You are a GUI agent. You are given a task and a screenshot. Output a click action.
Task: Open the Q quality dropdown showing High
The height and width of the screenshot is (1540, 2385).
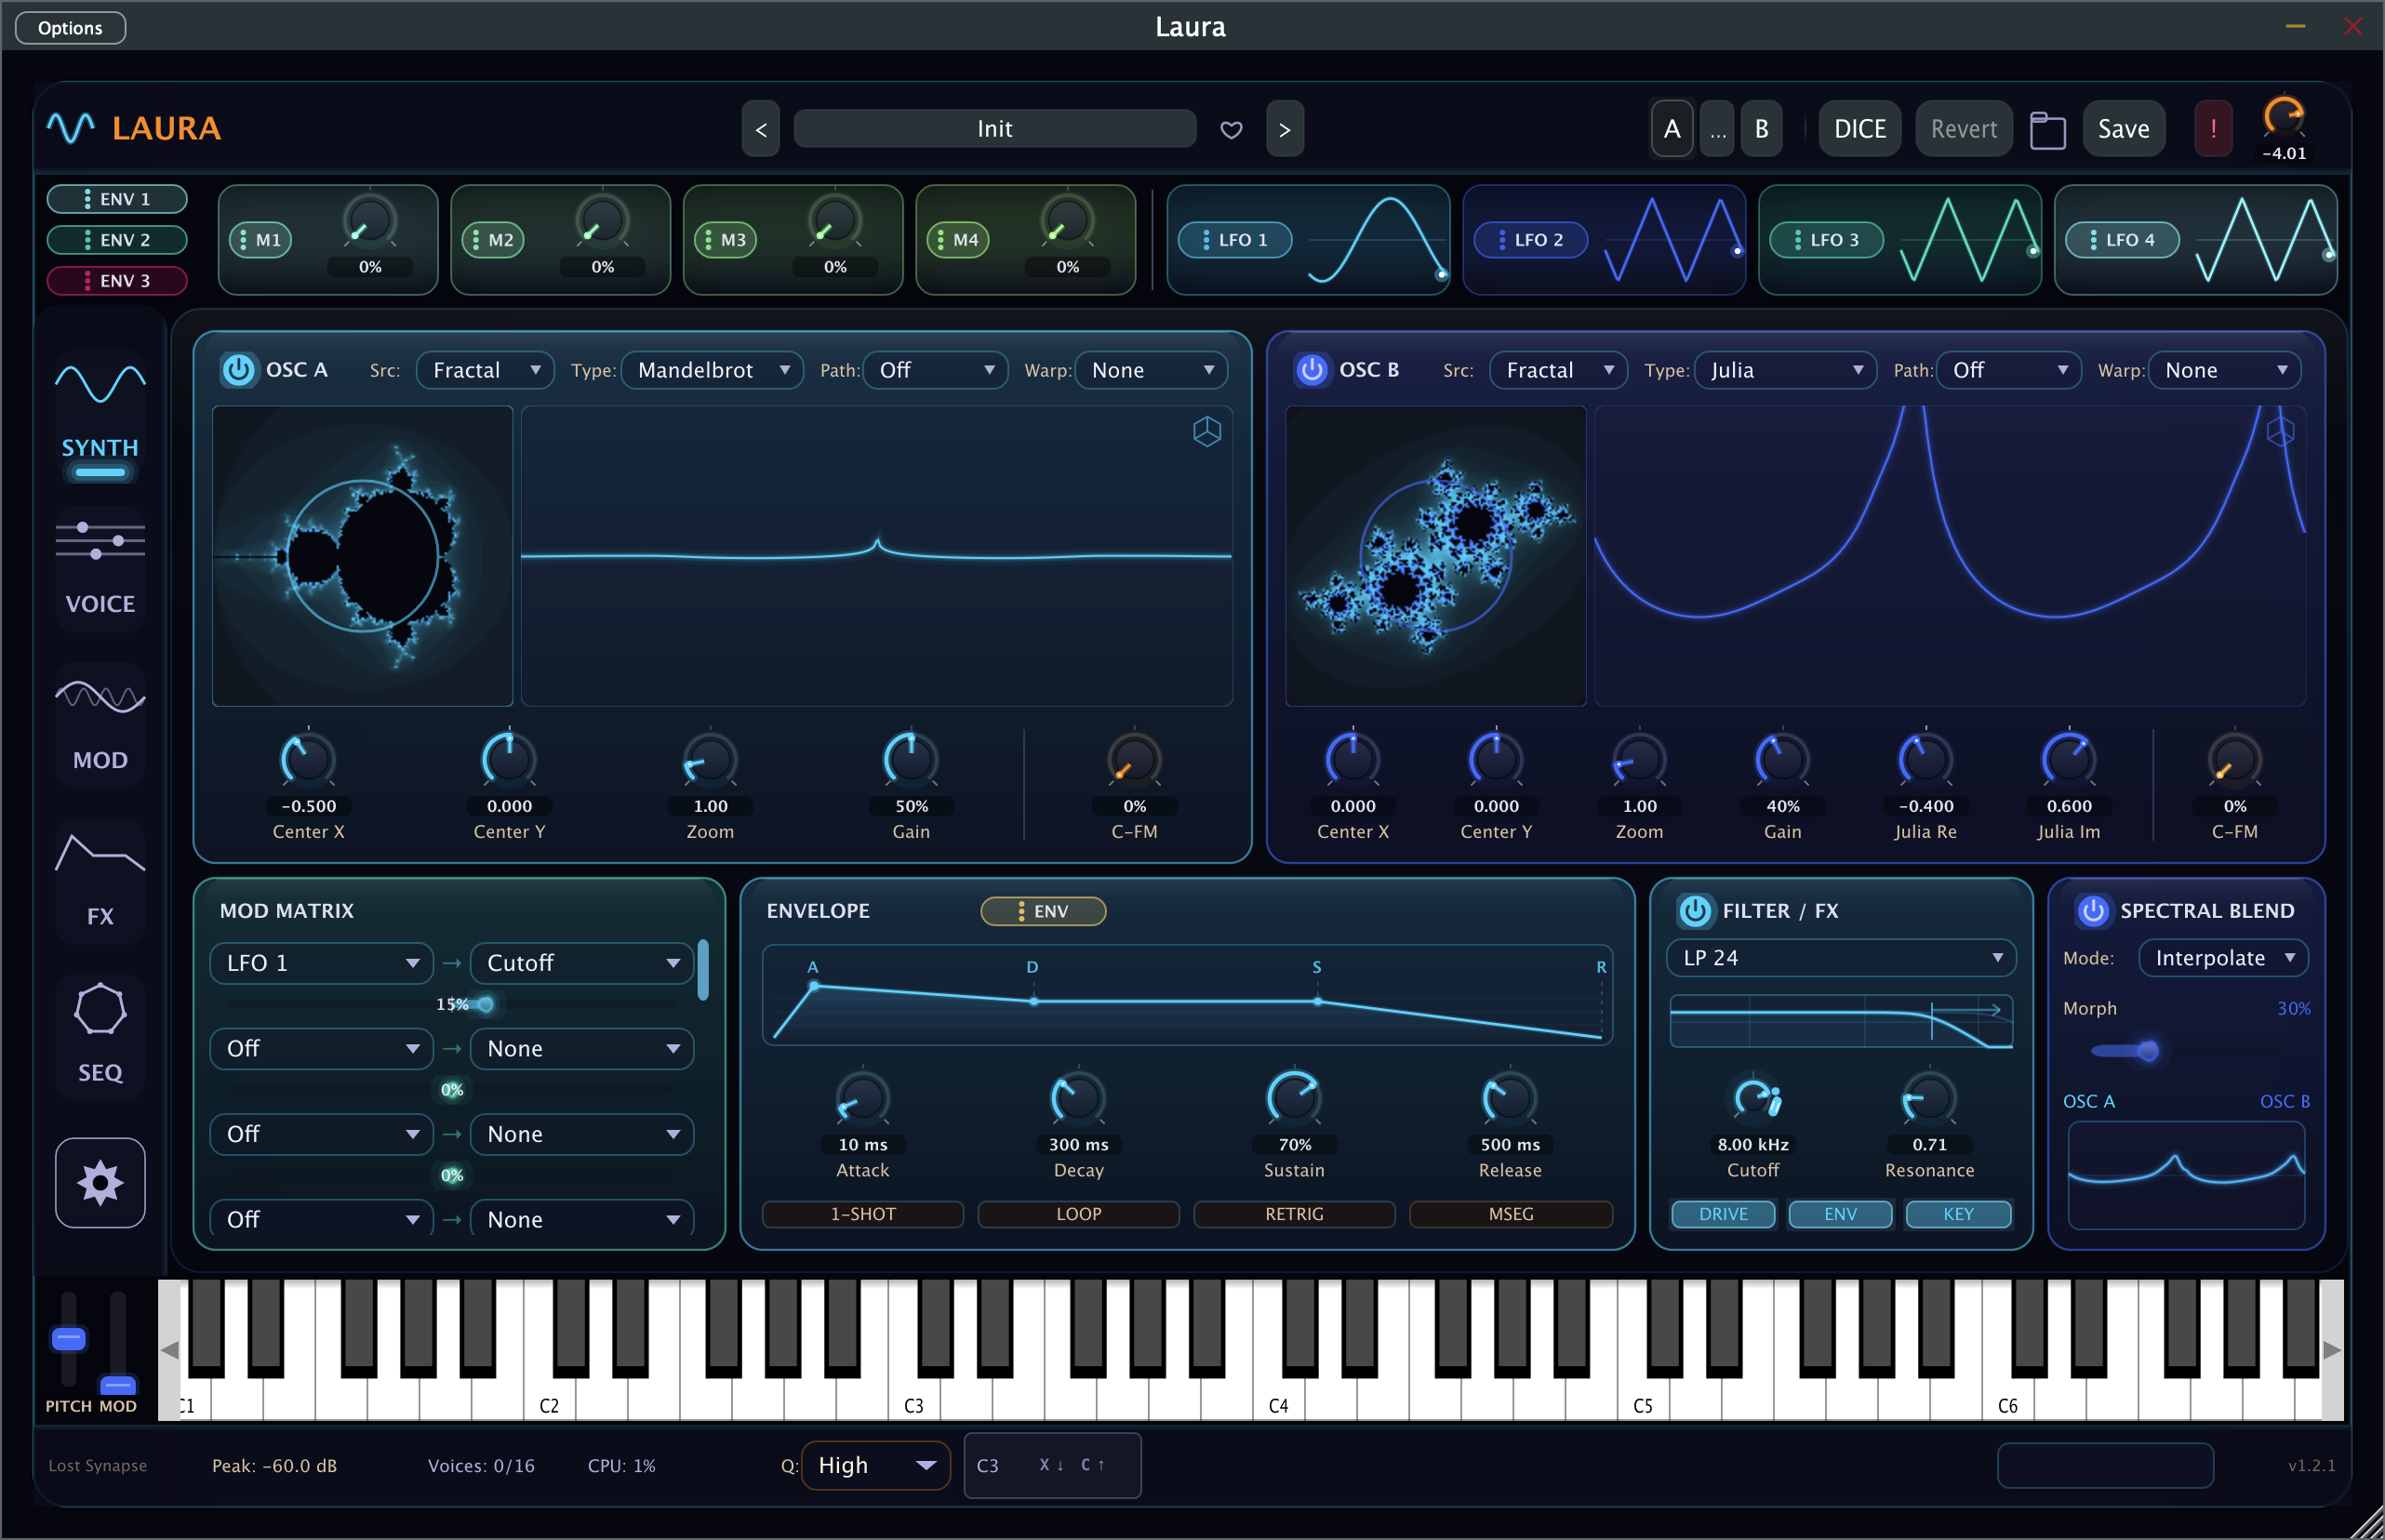coord(875,1465)
